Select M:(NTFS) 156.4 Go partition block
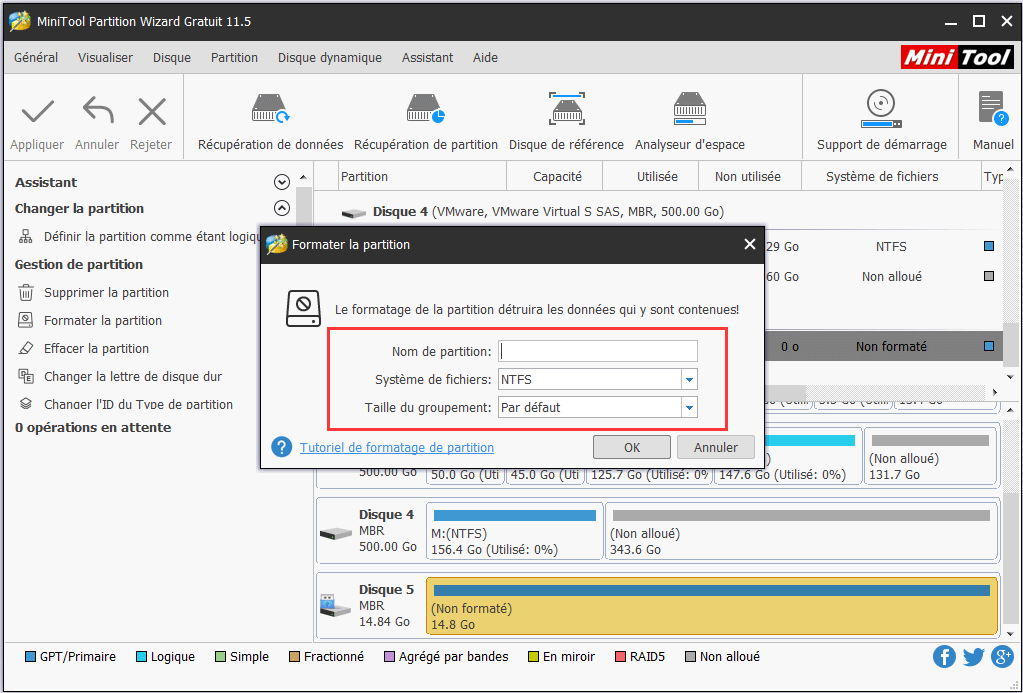The width and height of the screenshot is (1023, 693). [x=515, y=531]
